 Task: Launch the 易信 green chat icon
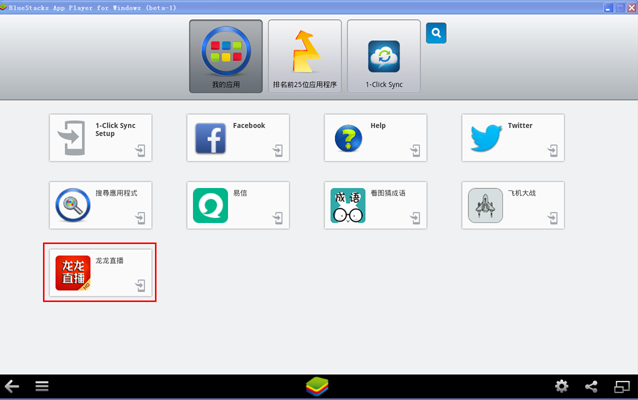(x=210, y=205)
